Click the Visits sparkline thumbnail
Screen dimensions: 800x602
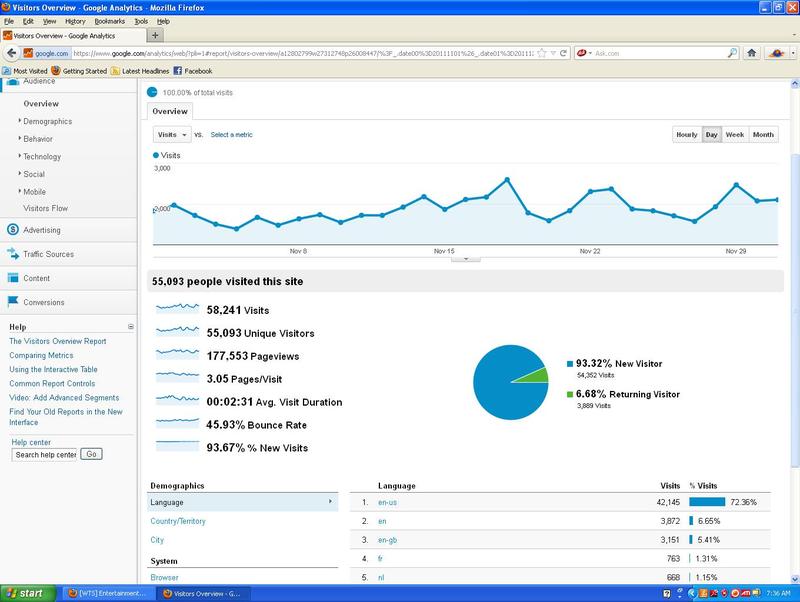tap(177, 309)
